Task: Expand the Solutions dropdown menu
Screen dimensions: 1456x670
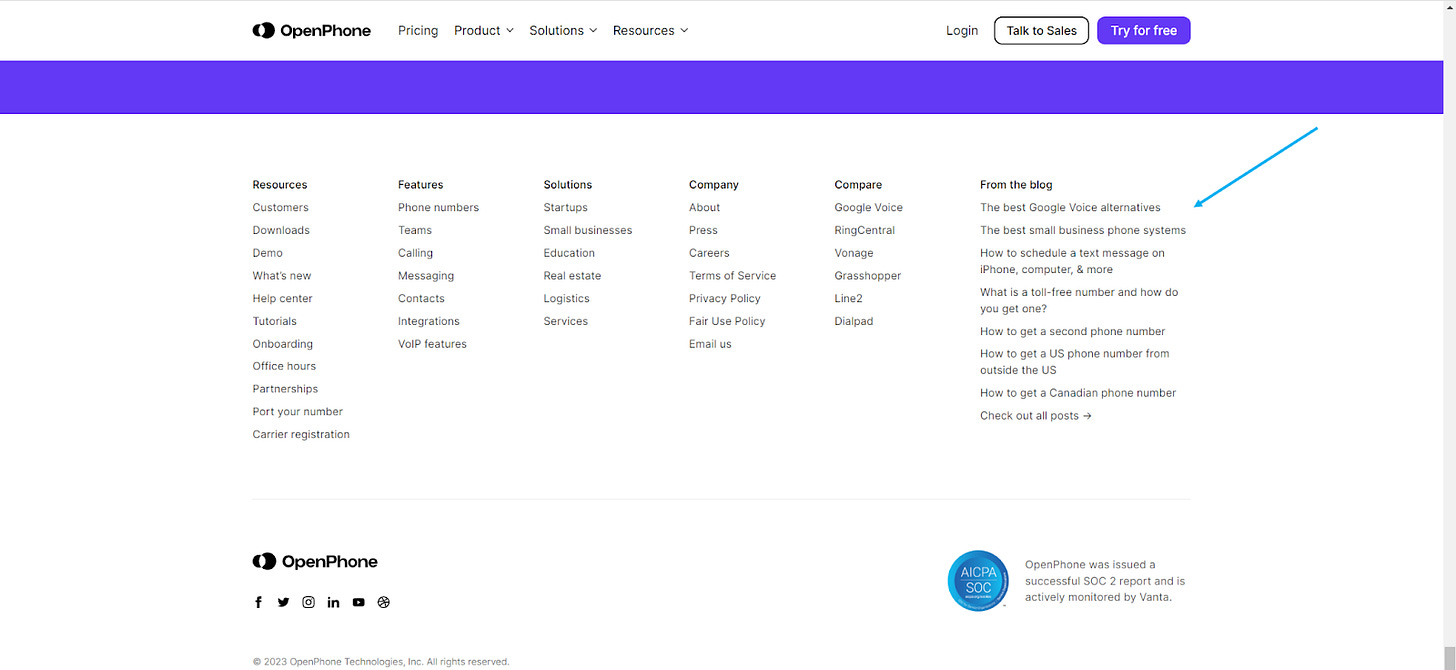Action: (563, 31)
